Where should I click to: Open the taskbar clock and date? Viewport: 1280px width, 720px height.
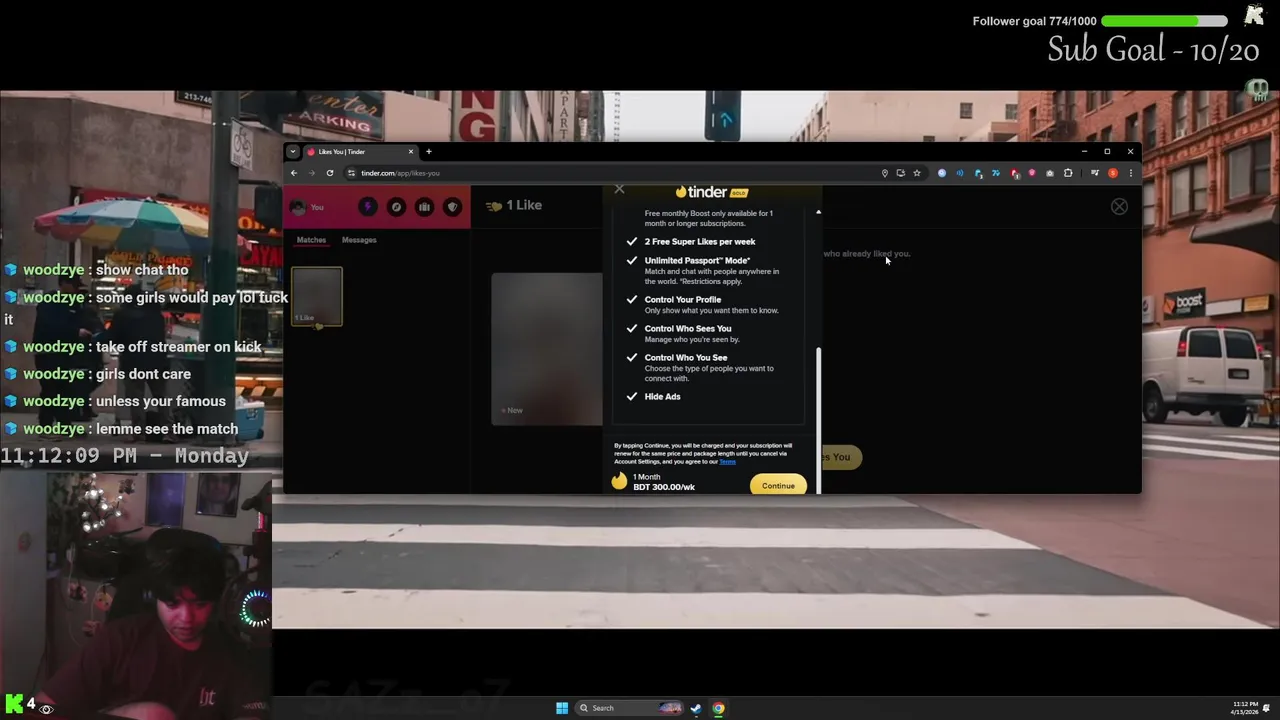coord(1245,708)
